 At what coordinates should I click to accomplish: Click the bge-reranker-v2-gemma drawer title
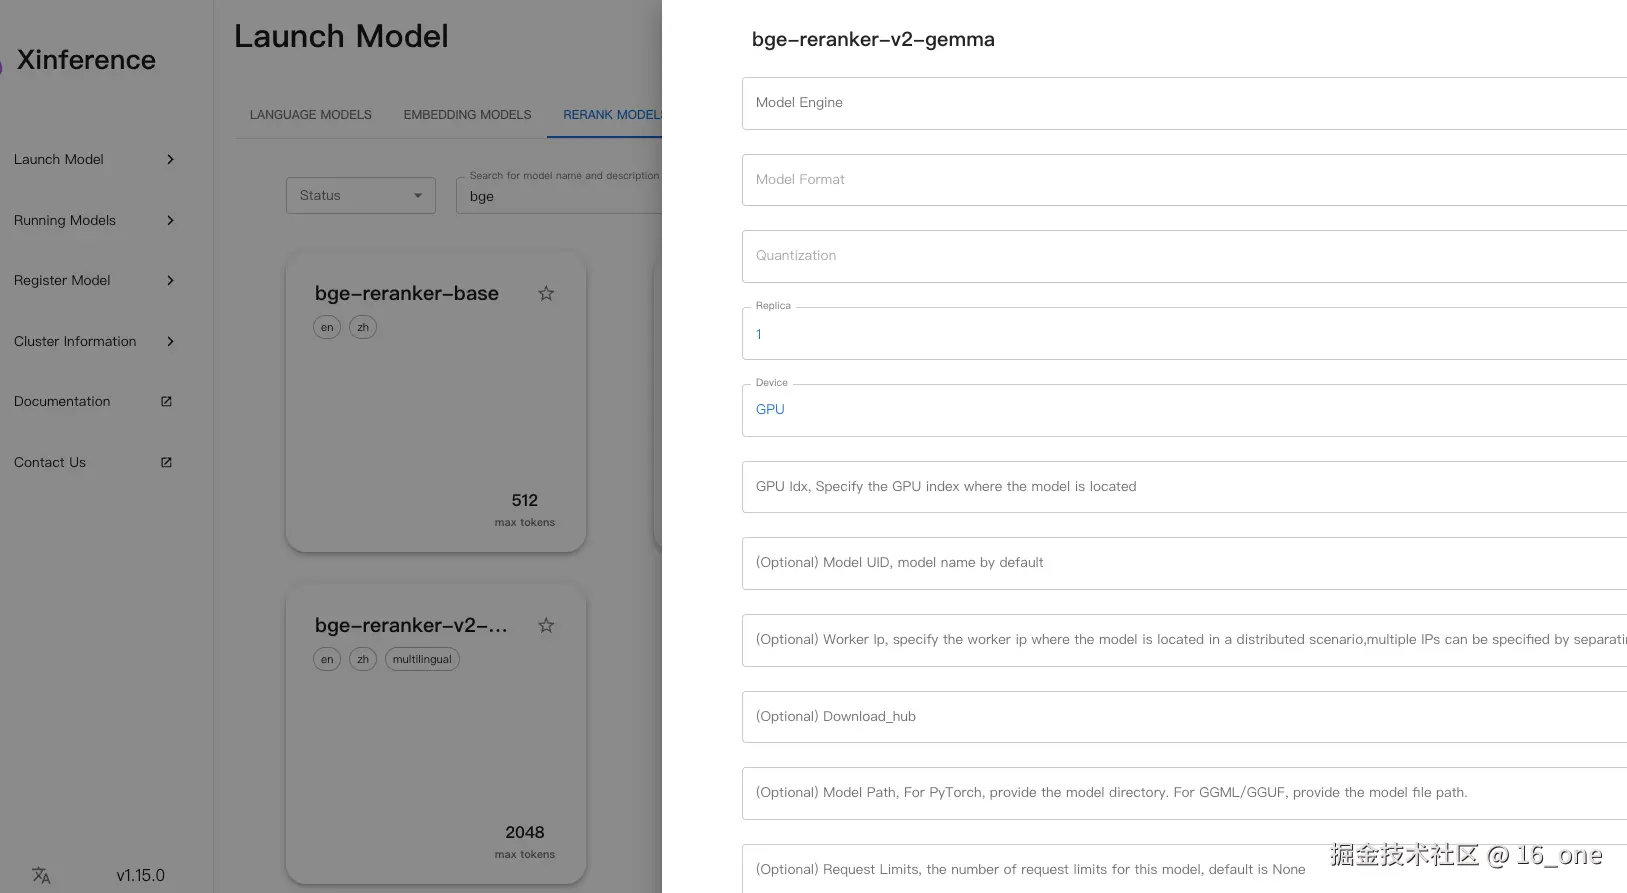(x=873, y=40)
